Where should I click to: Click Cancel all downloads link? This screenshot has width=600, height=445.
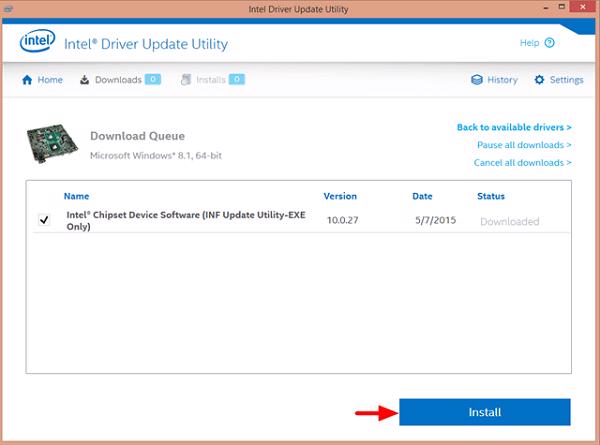pyautogui.click(x=522, y=162)
